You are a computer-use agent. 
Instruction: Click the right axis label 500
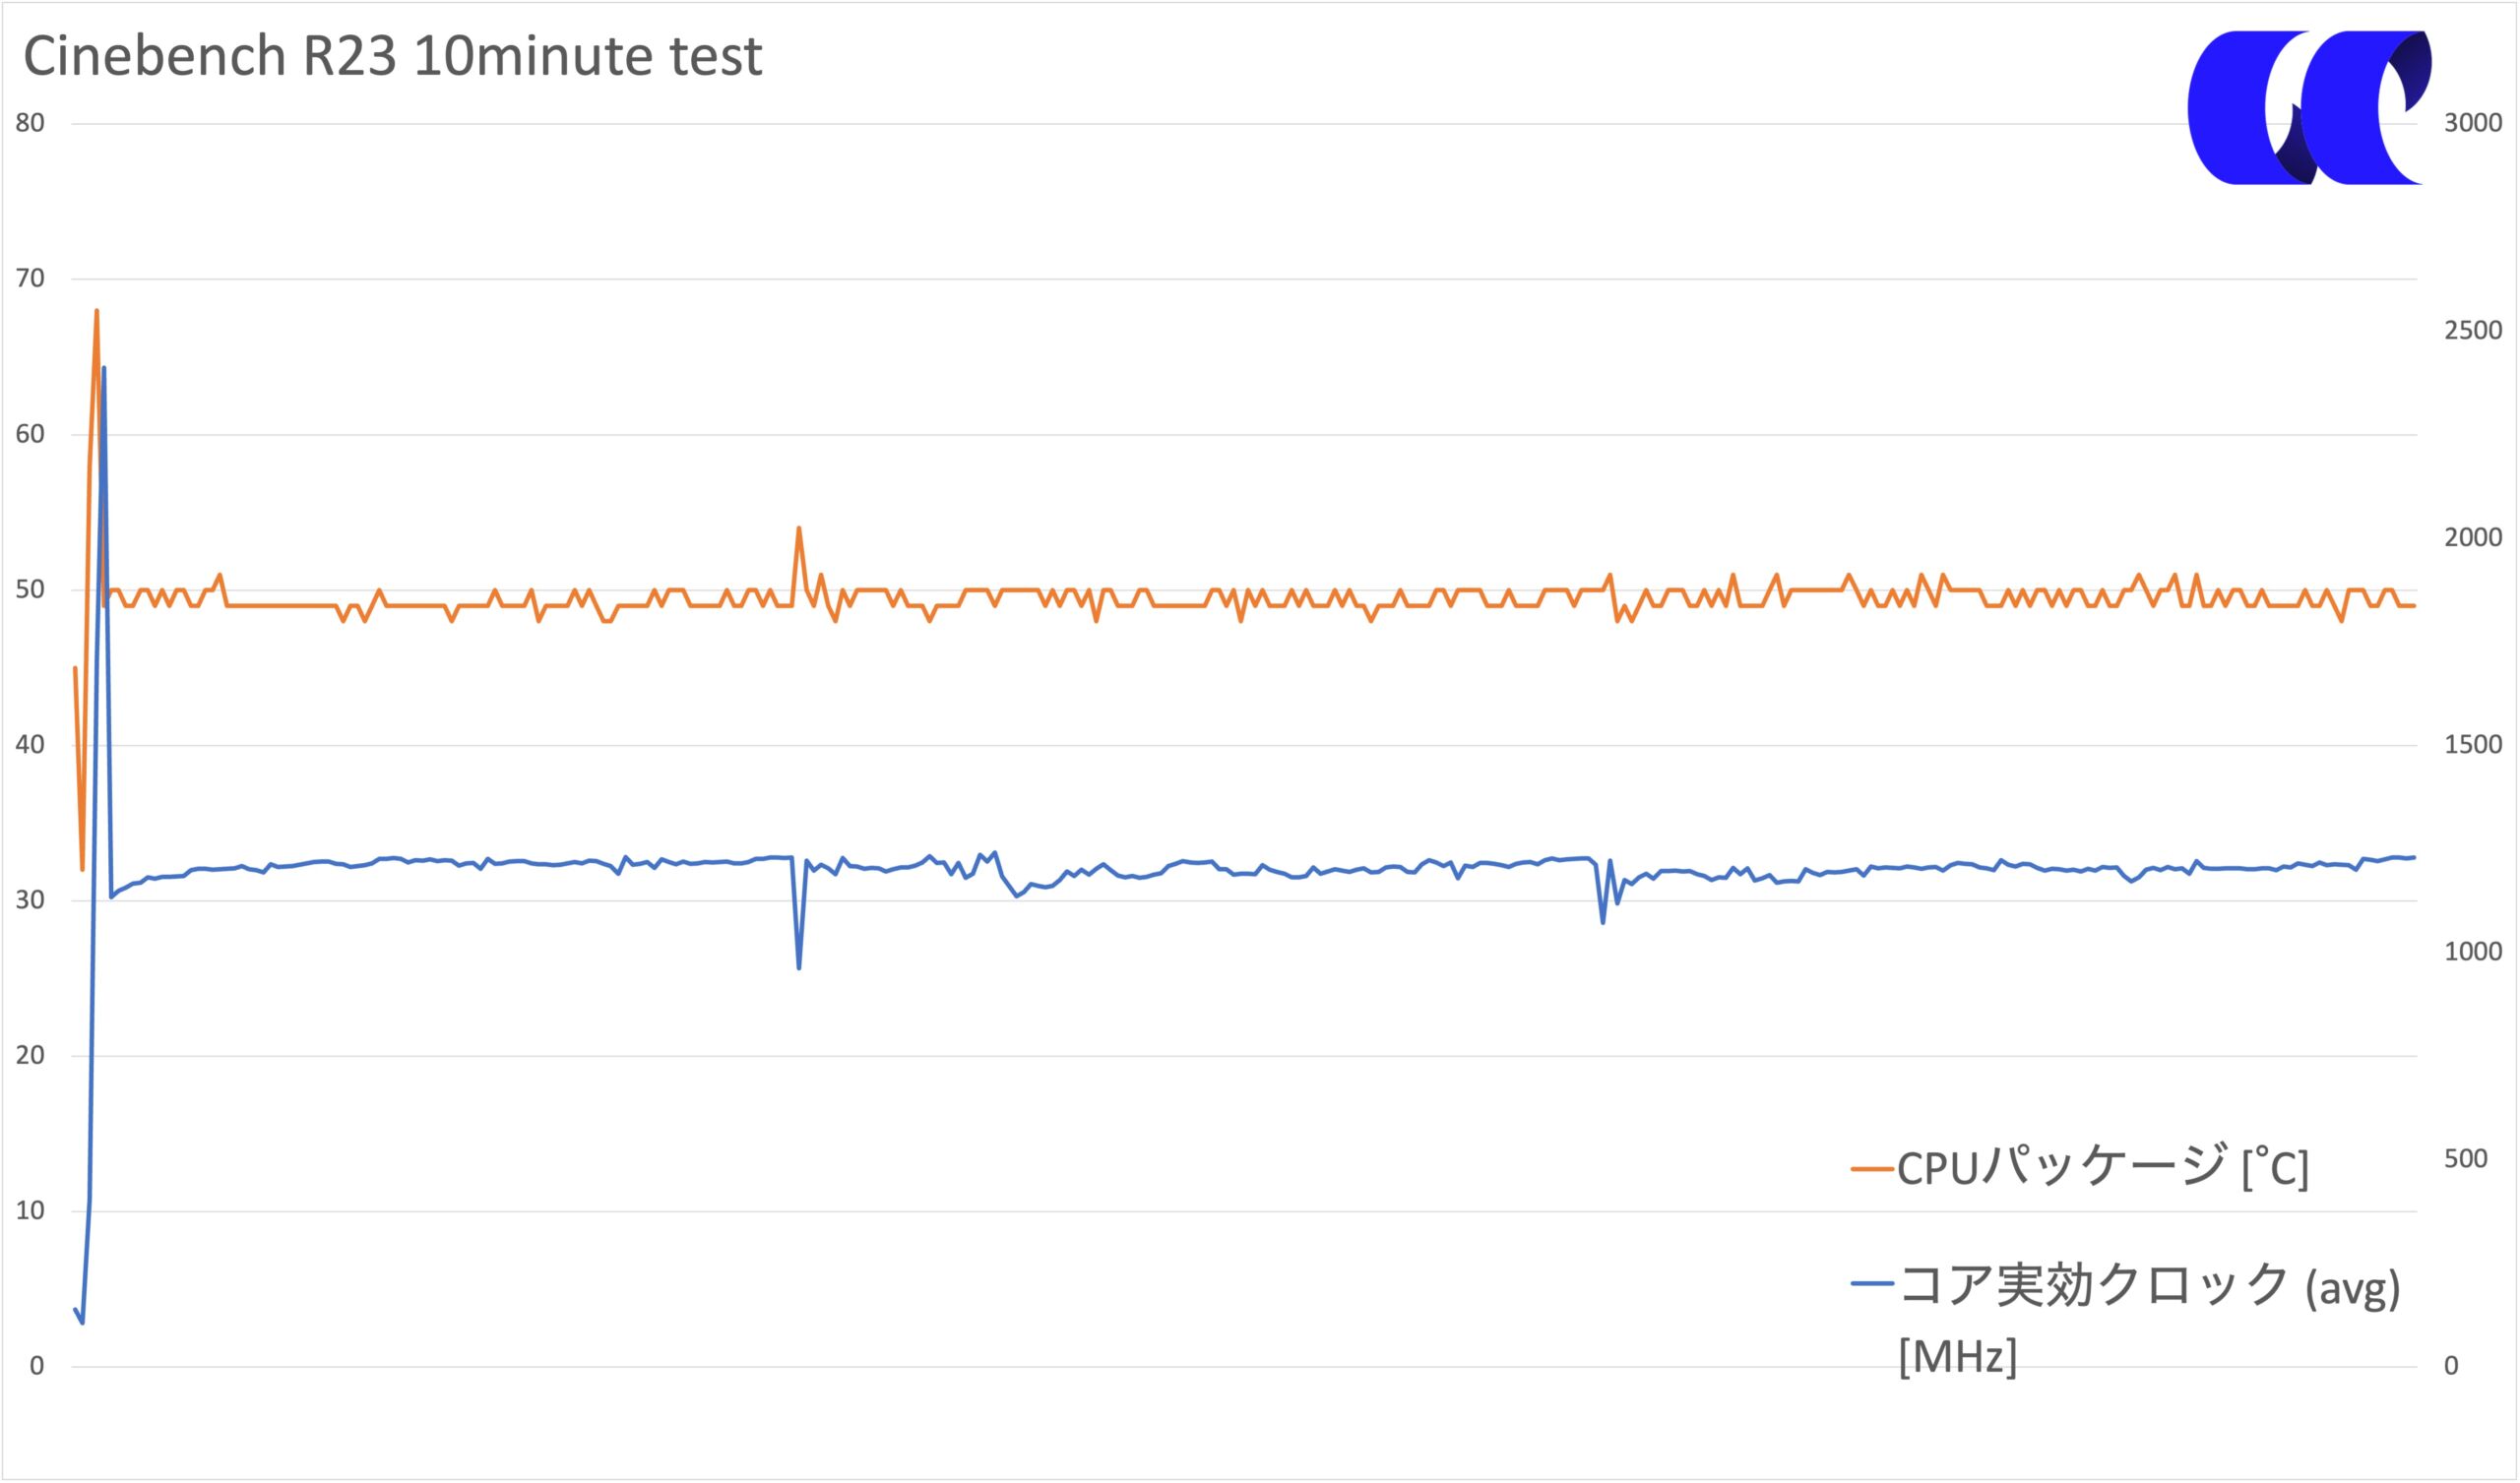click(2465, 1159)
